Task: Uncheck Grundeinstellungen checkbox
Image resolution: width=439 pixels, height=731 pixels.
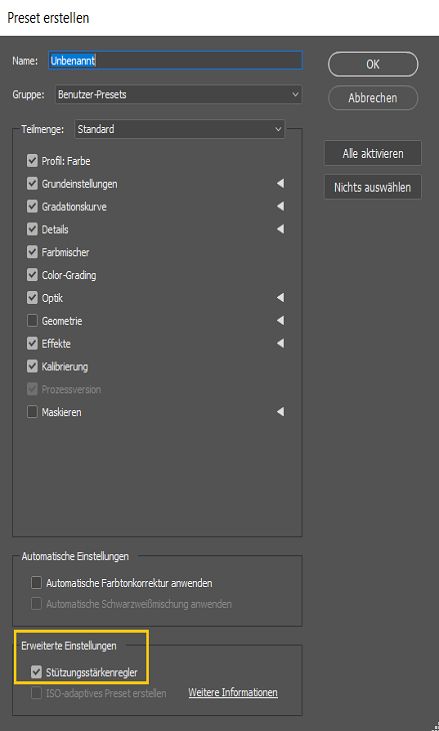Action: pos(32,184)
